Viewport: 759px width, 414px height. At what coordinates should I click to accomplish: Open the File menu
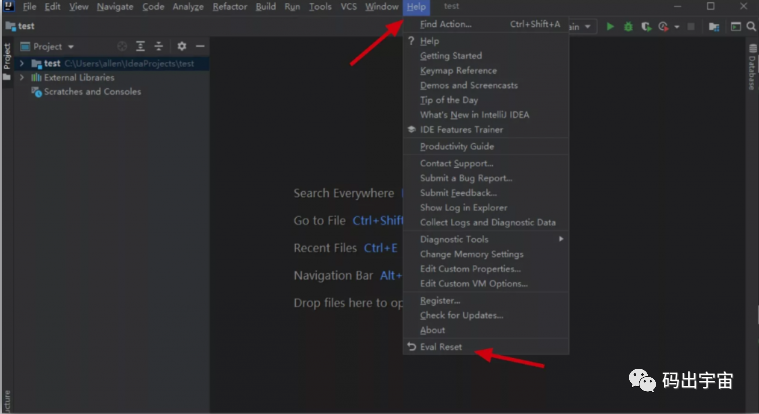(29, 7)
